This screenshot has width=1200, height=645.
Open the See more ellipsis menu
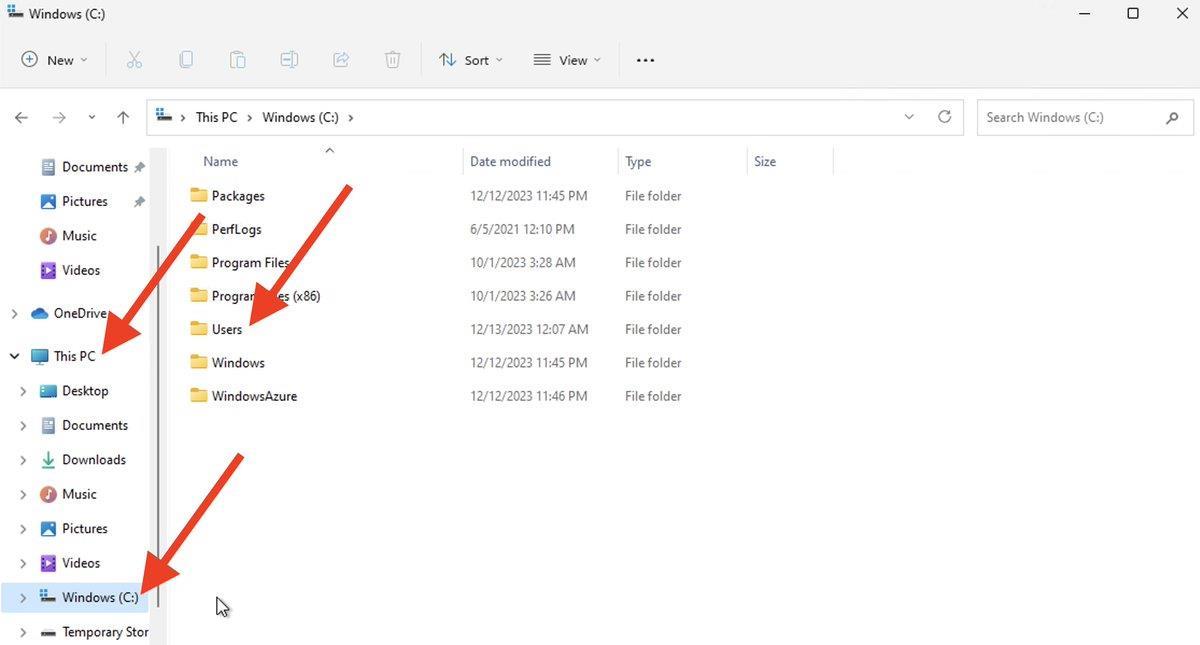pyautogui.click(x=645, y=60)
